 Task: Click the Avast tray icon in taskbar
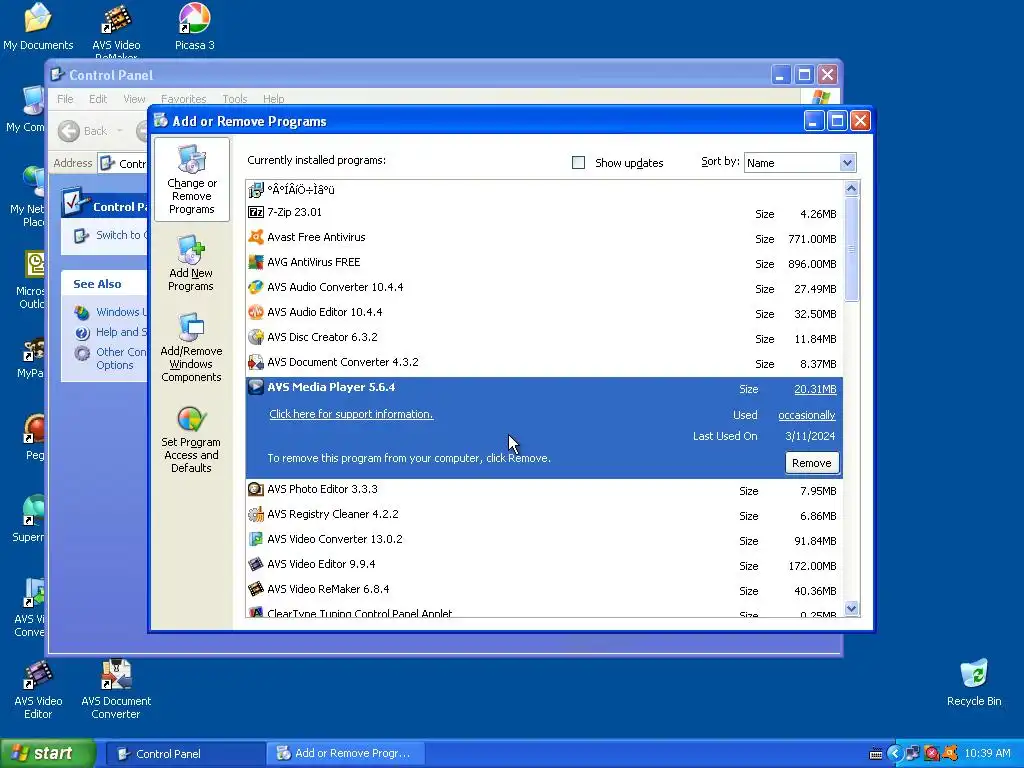coord(950,754)
